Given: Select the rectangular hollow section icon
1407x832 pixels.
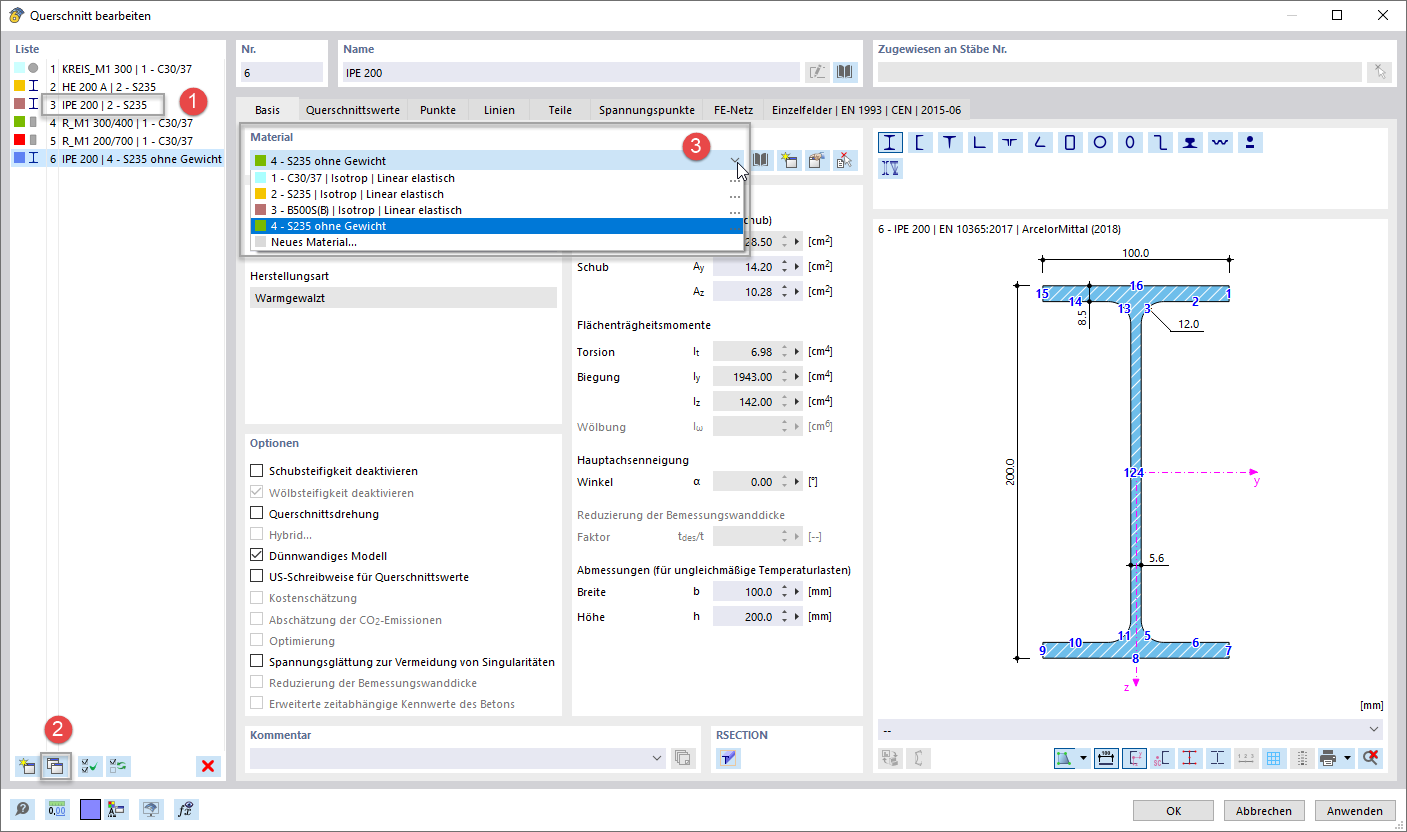Looking at the screenshot, I should [x=1070, y=142].
